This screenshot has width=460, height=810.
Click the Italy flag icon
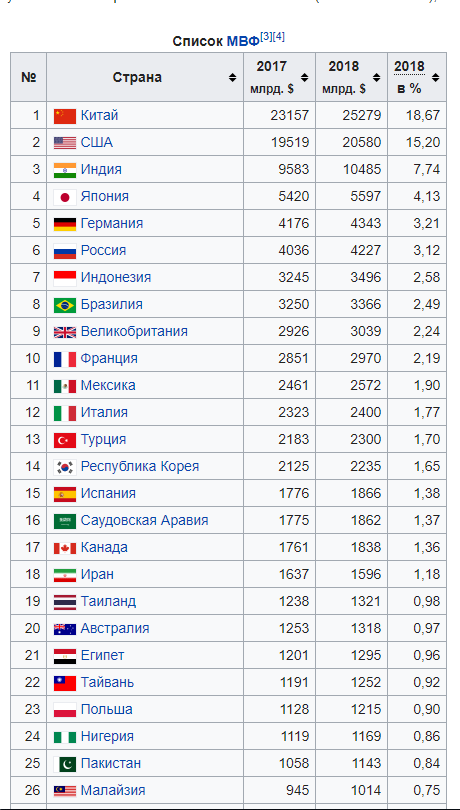(65, 413)
